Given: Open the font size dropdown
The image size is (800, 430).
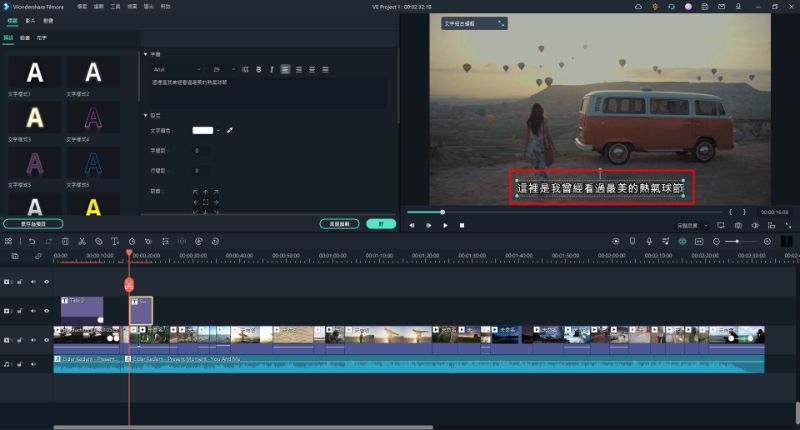Looking at the screenshot, I should [223, 69].
